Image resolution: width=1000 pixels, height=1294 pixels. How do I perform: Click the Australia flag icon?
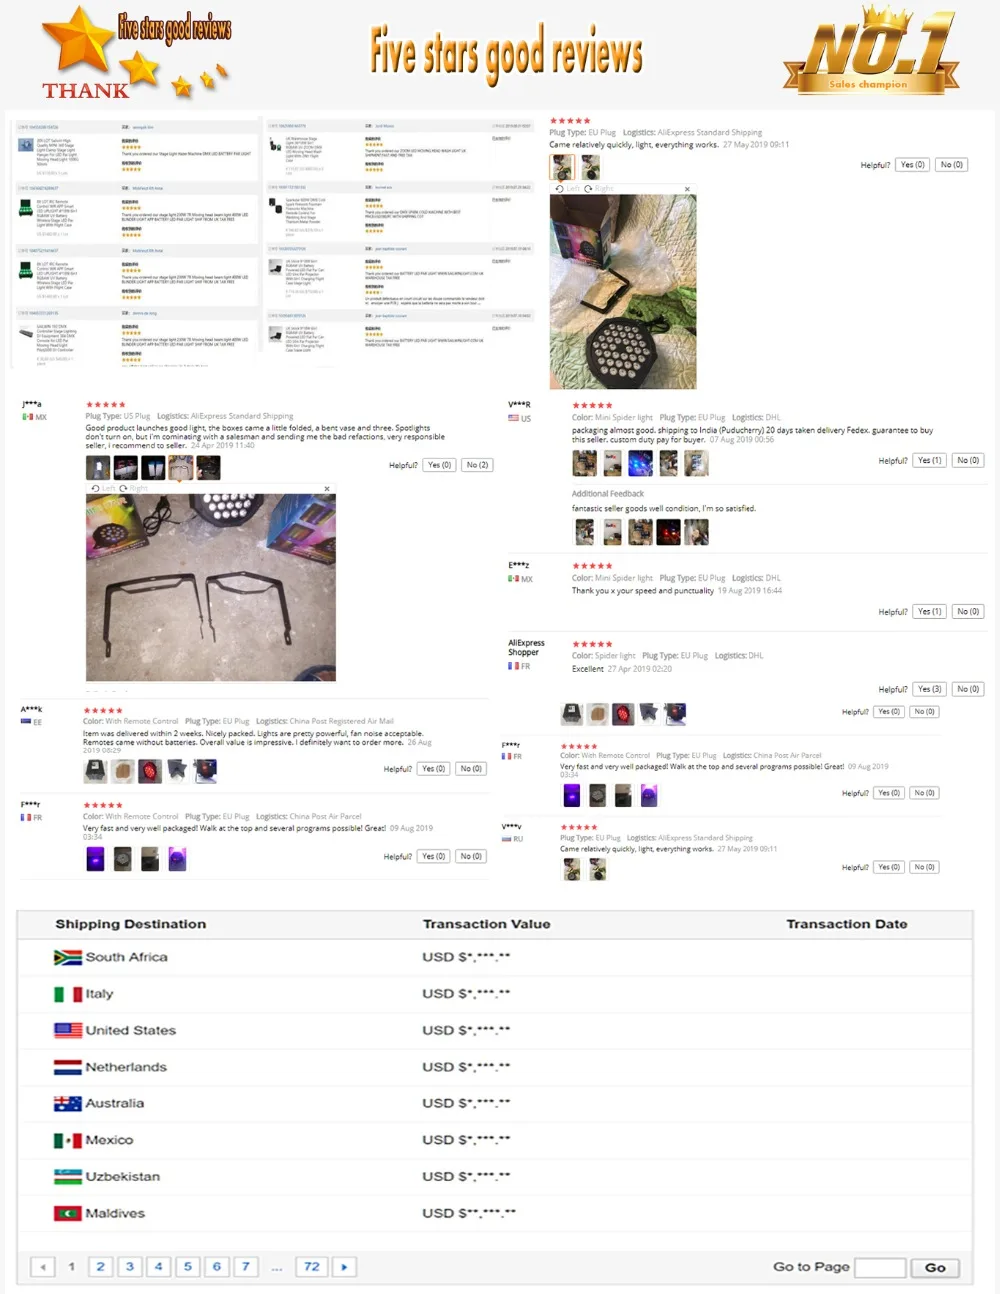point(68,1104)
